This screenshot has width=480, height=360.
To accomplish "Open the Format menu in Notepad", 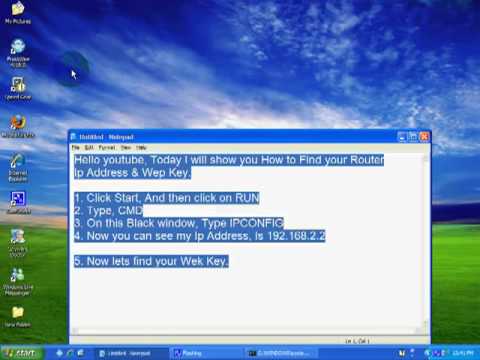I will [x=107, y=147].
